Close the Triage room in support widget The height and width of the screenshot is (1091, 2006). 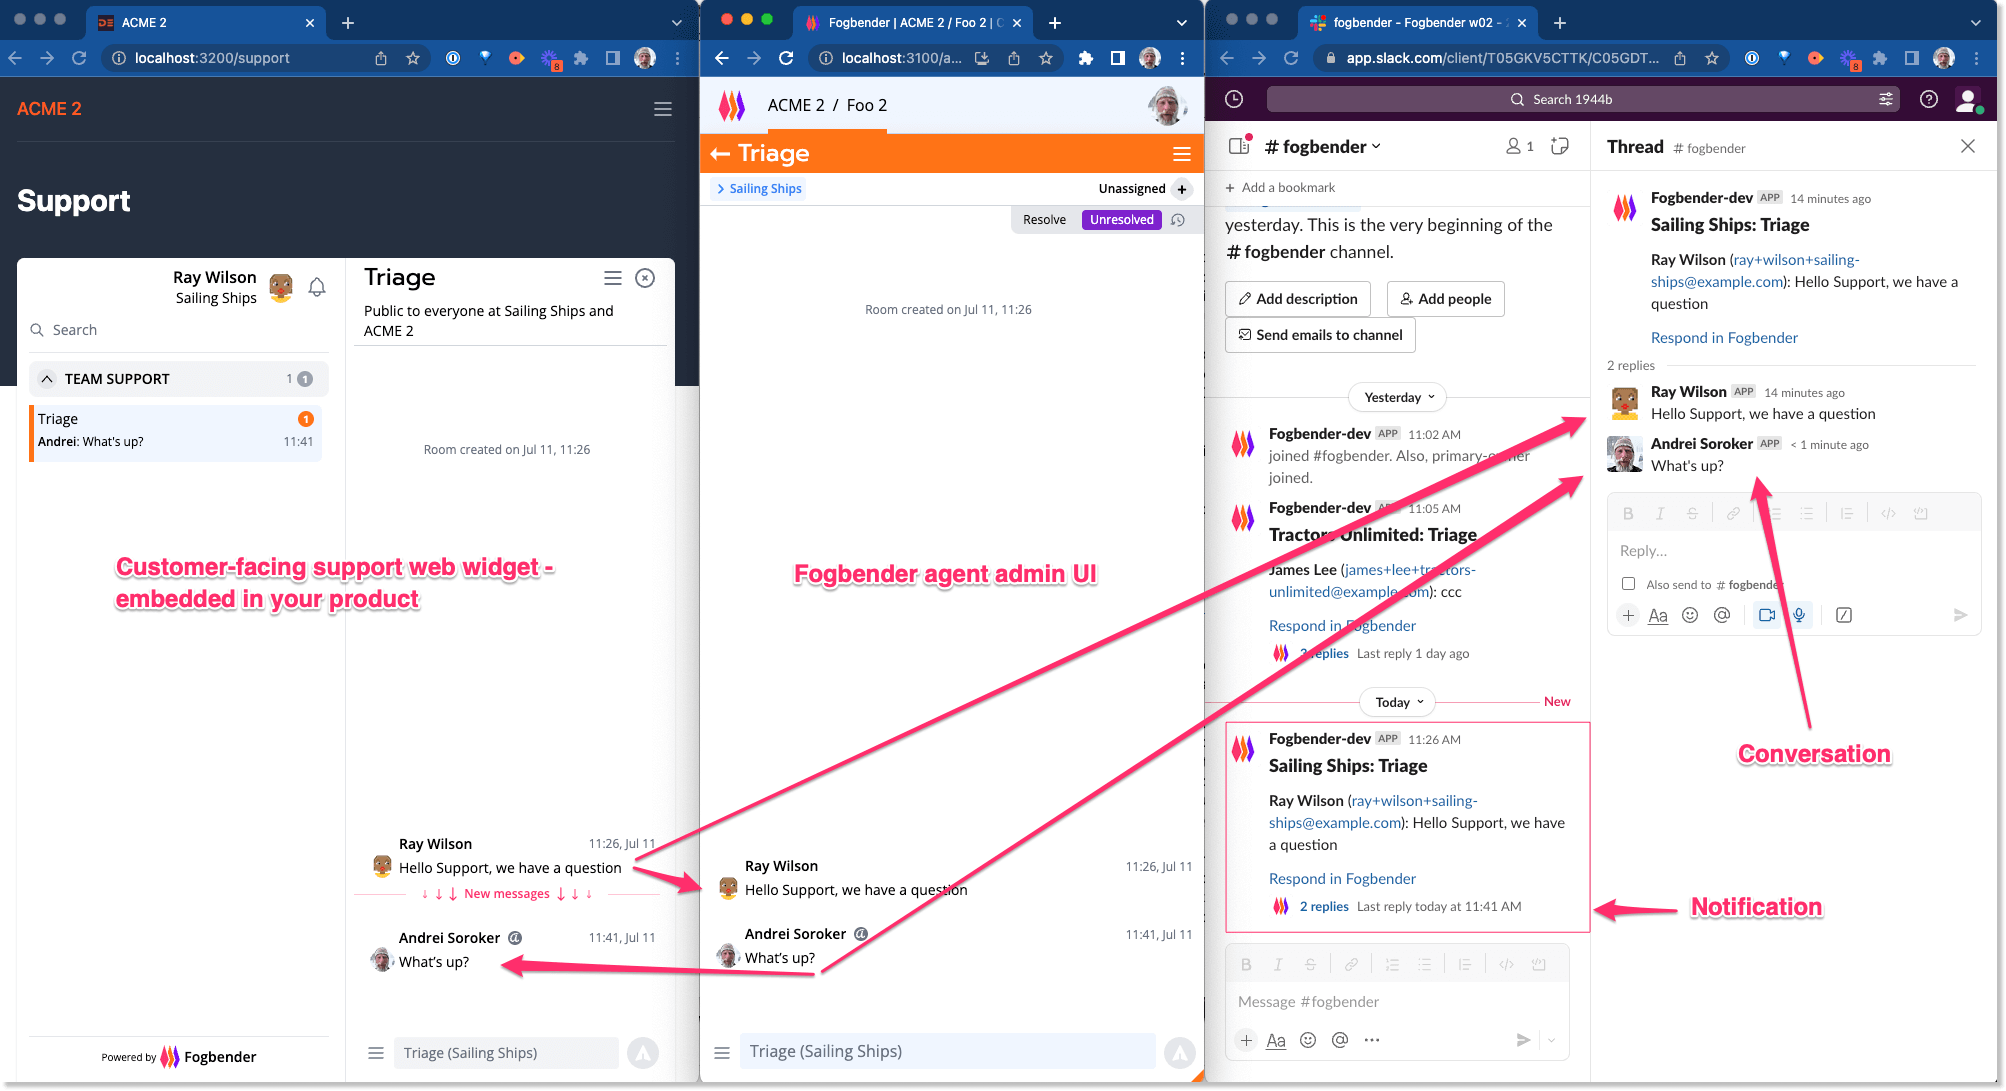(x=645, y=278)
